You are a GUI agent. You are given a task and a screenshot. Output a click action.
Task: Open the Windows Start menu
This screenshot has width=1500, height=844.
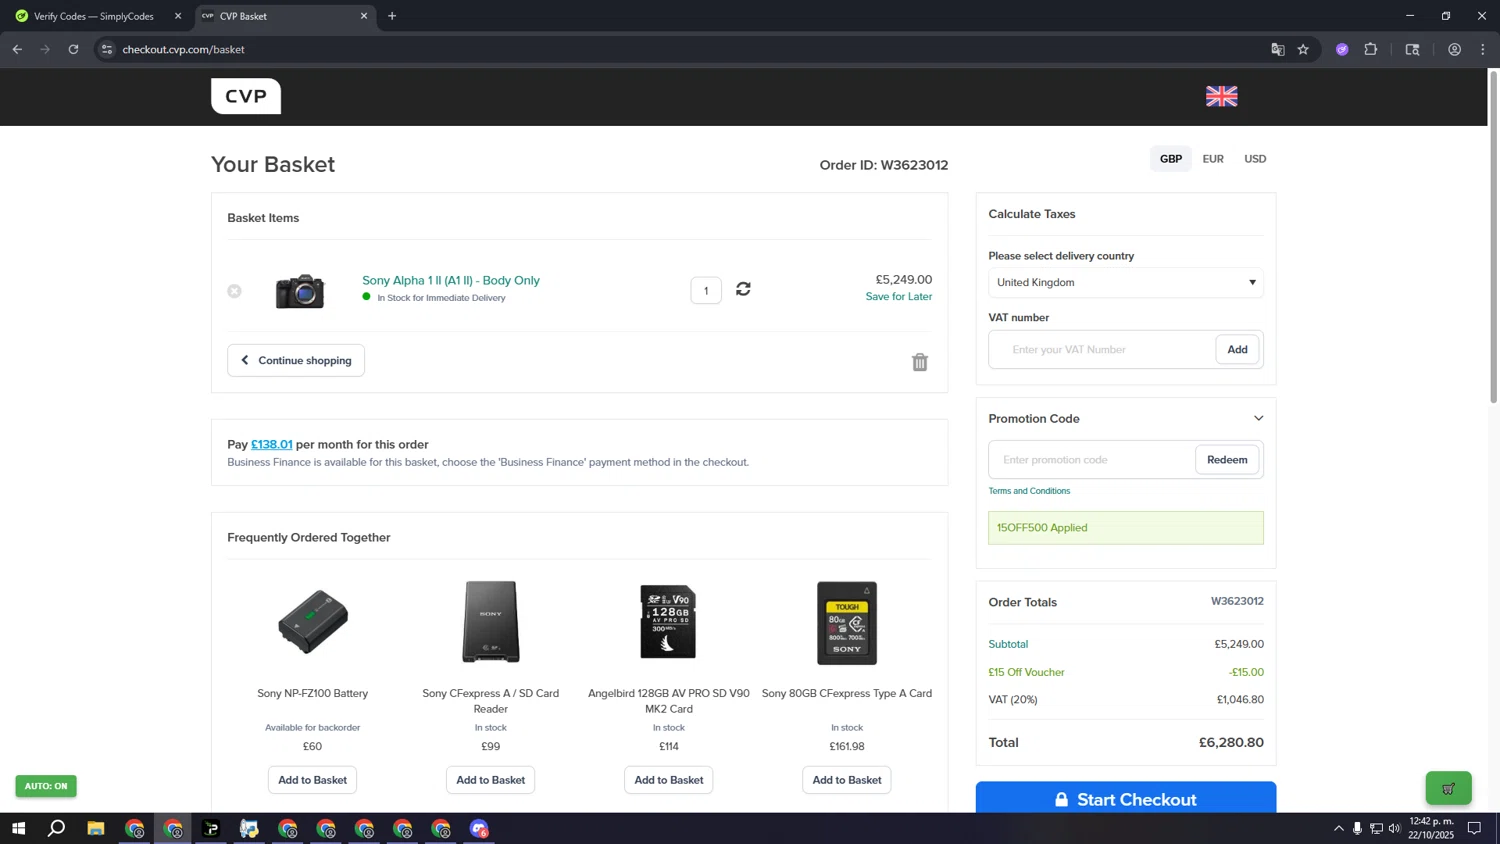point(18,828)
